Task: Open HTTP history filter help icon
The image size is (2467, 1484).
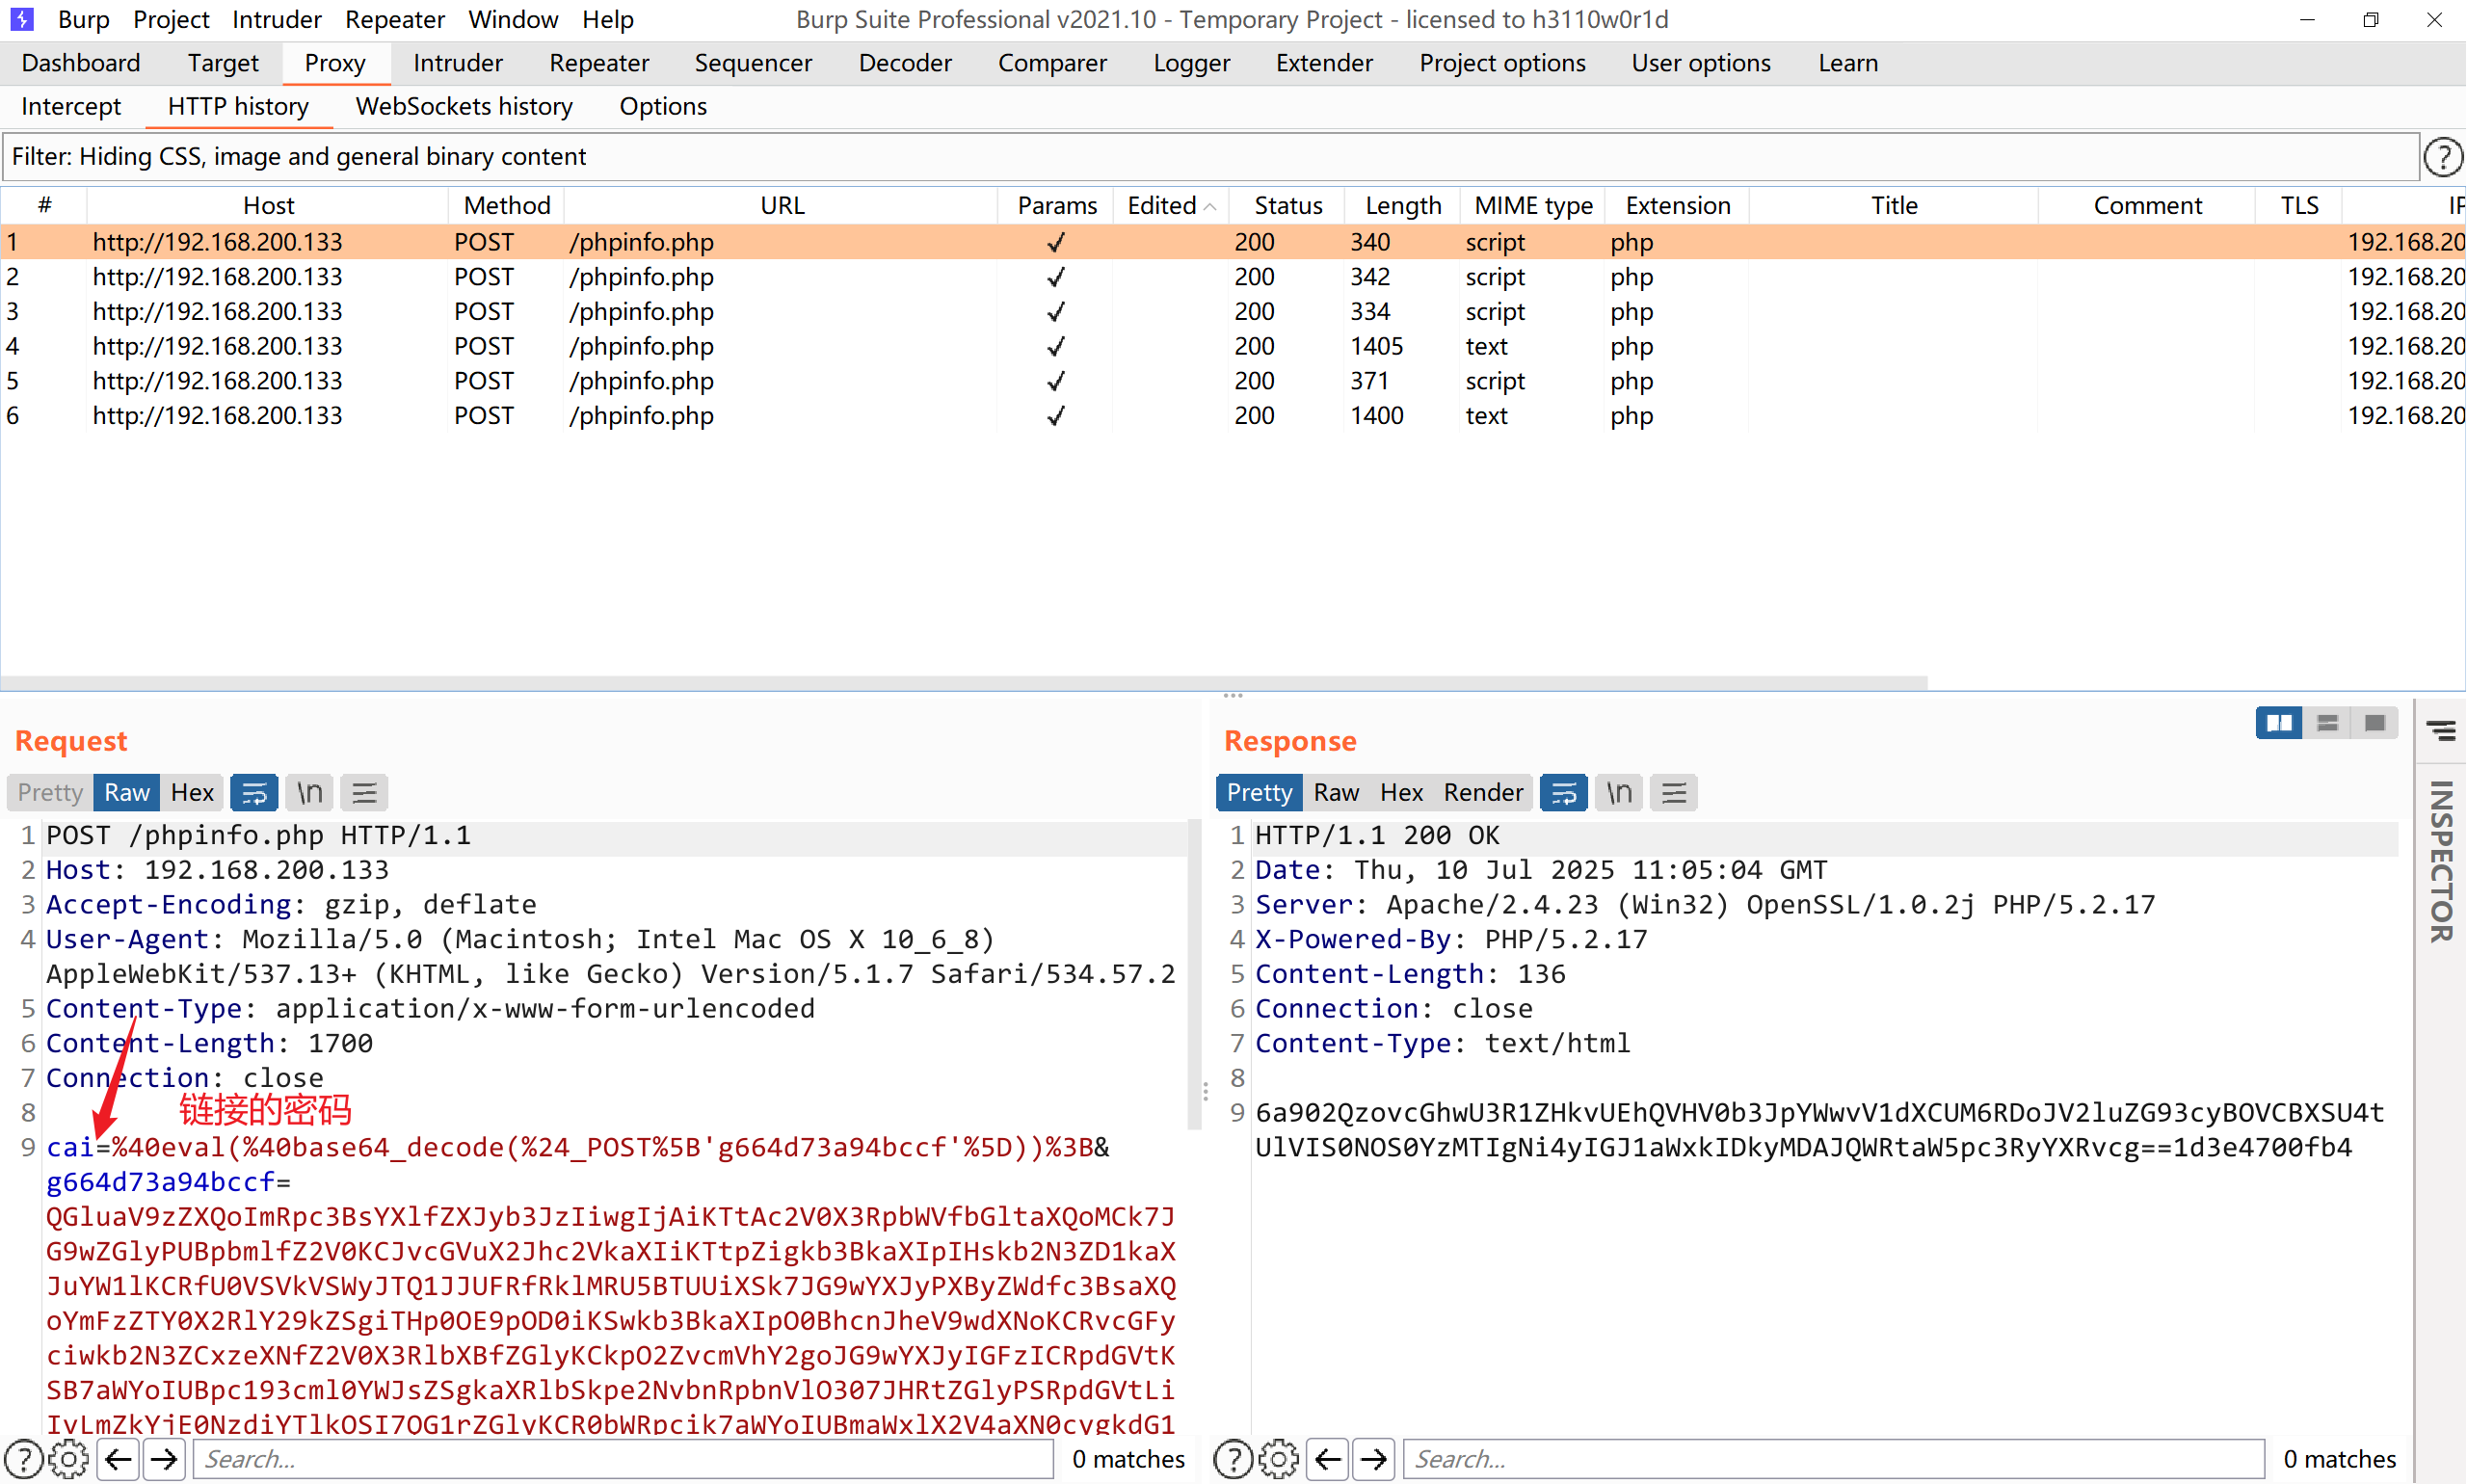Action: pos(2442,157)
